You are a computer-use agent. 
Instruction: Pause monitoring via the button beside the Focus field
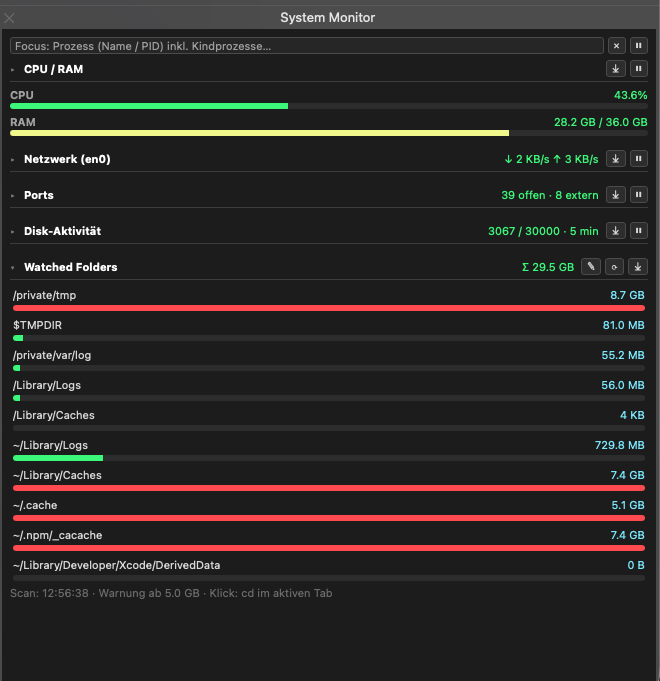point(639,46)
